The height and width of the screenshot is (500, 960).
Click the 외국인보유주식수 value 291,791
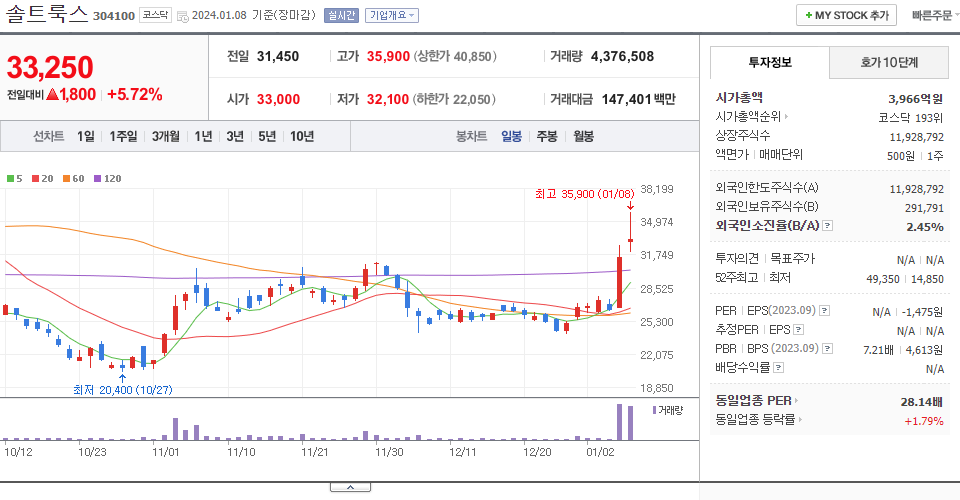tap(924, 208)
